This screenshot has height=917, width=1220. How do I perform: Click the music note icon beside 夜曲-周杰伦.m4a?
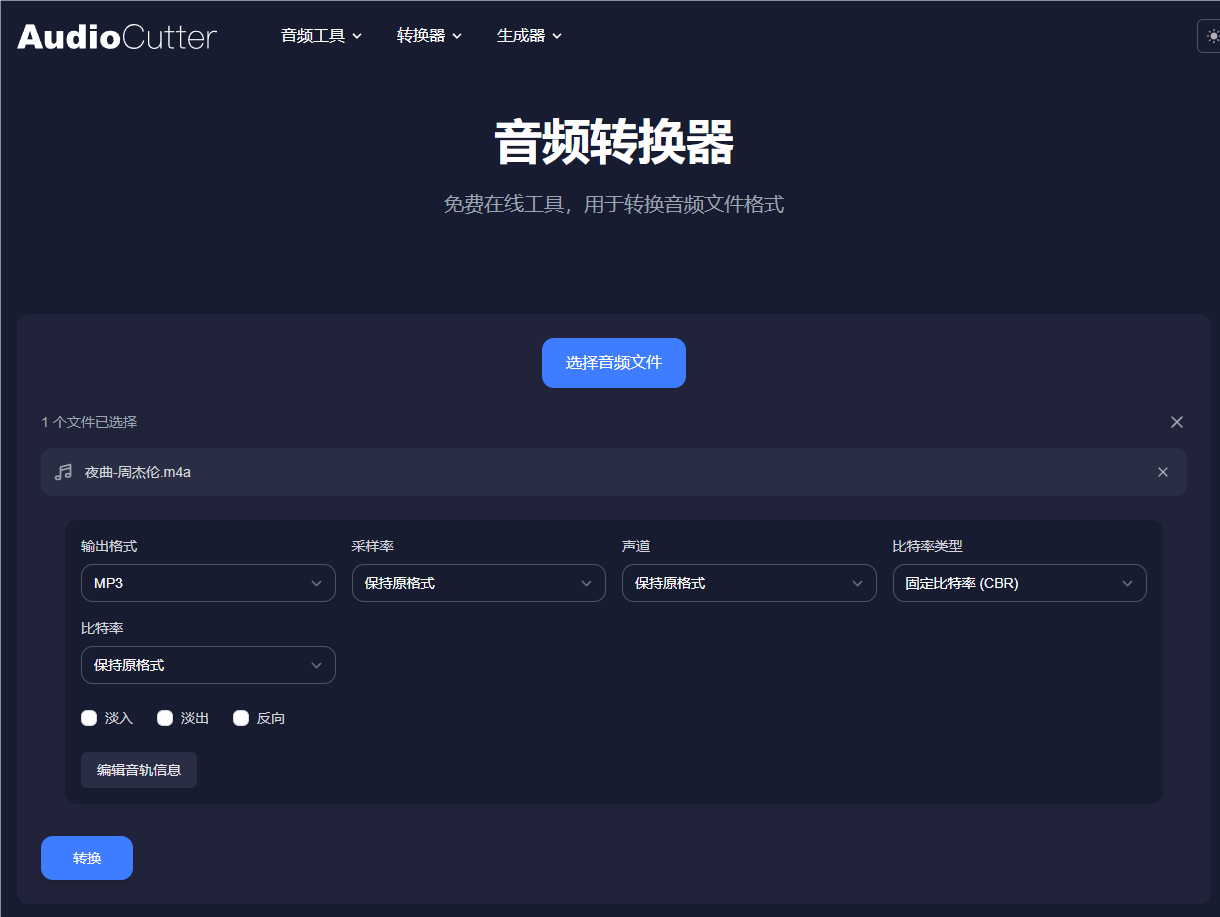pyautogui.click(x=61, y=471)
